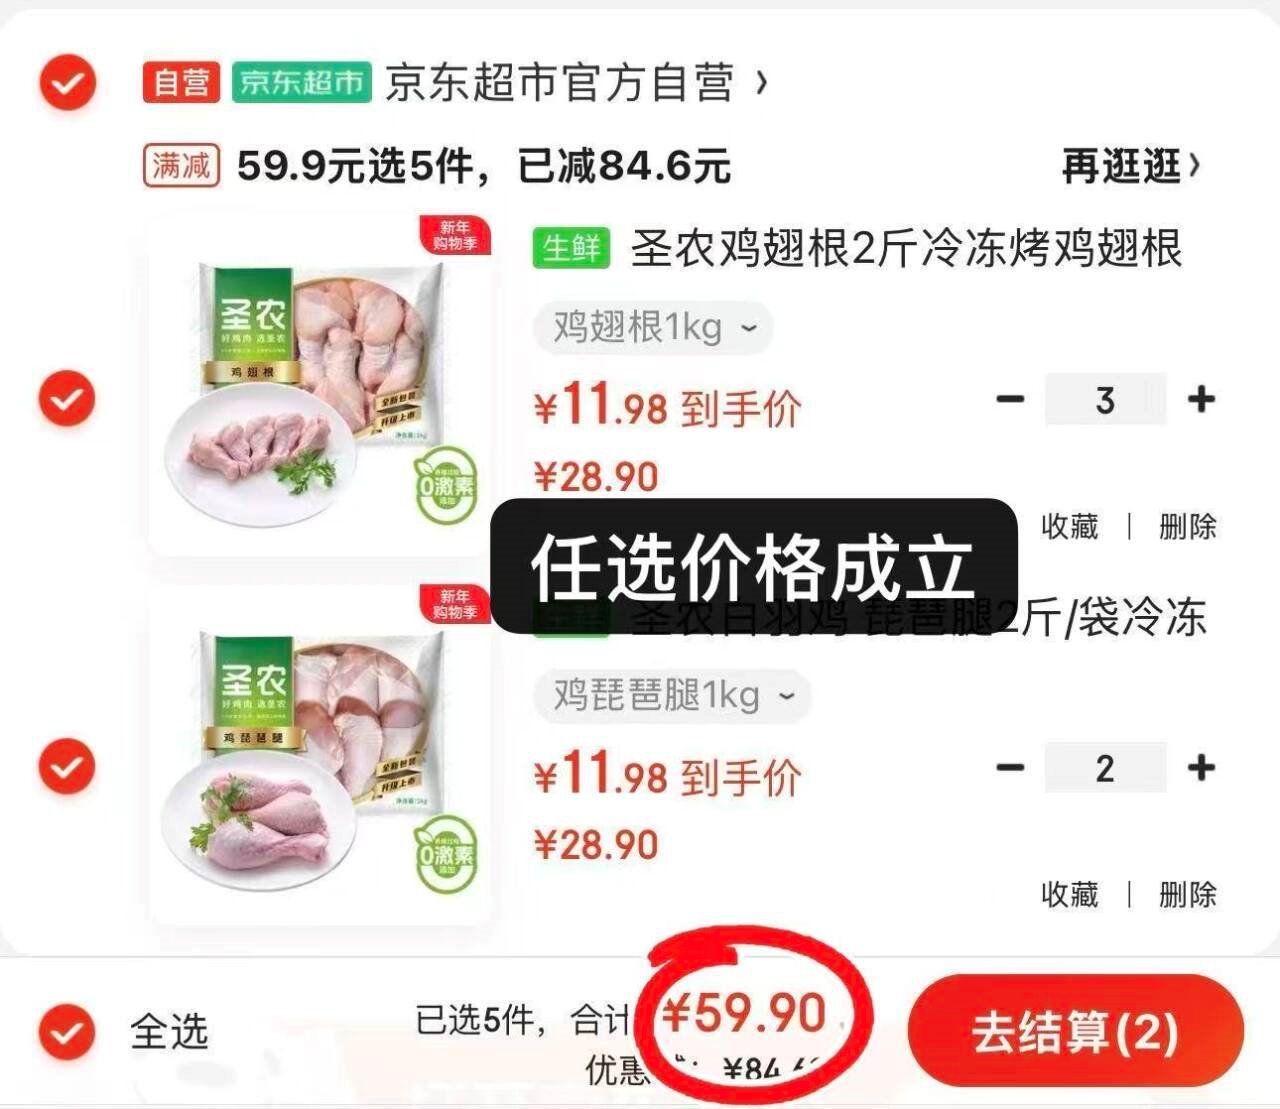The height and width of the screenshot is (1109, 1280).
Task: Click the 生鲜 tag on 鸡翅根
Action: tap(571, 247)
